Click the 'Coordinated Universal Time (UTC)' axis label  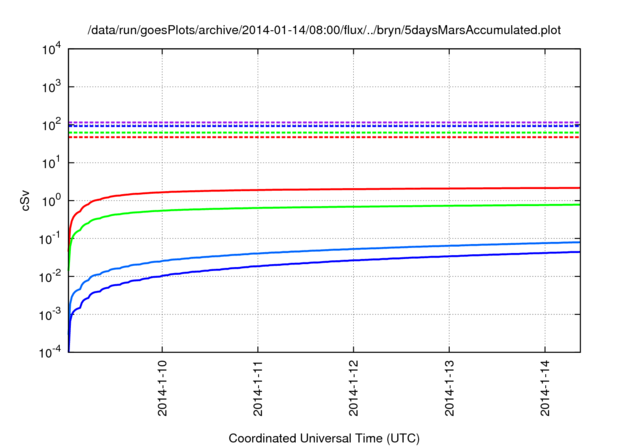(x=324, y=438)
